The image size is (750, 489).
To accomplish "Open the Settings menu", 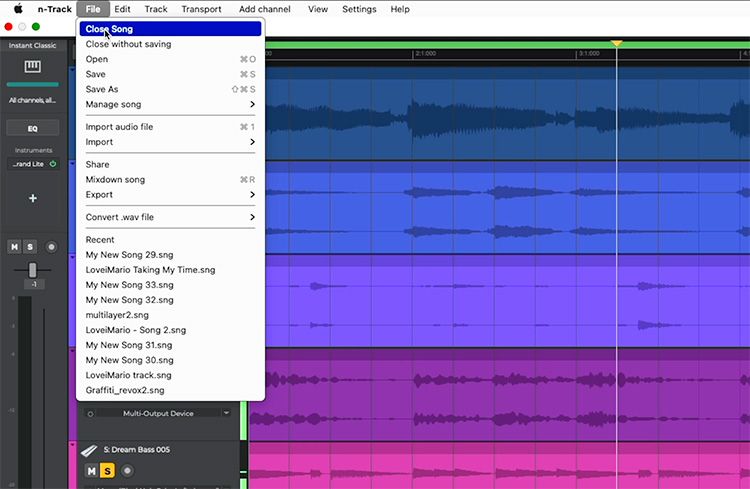I will (x=359, y=9).
